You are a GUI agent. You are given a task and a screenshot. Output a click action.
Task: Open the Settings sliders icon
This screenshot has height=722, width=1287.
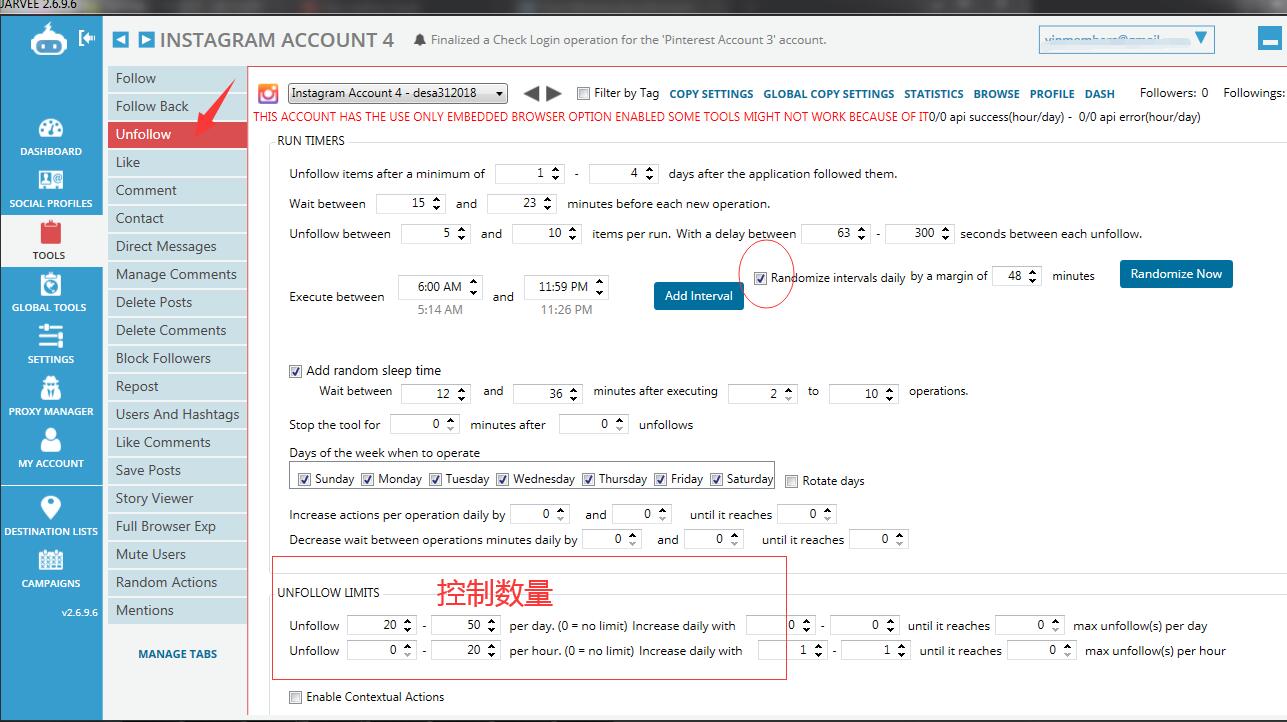pos(50,338)
